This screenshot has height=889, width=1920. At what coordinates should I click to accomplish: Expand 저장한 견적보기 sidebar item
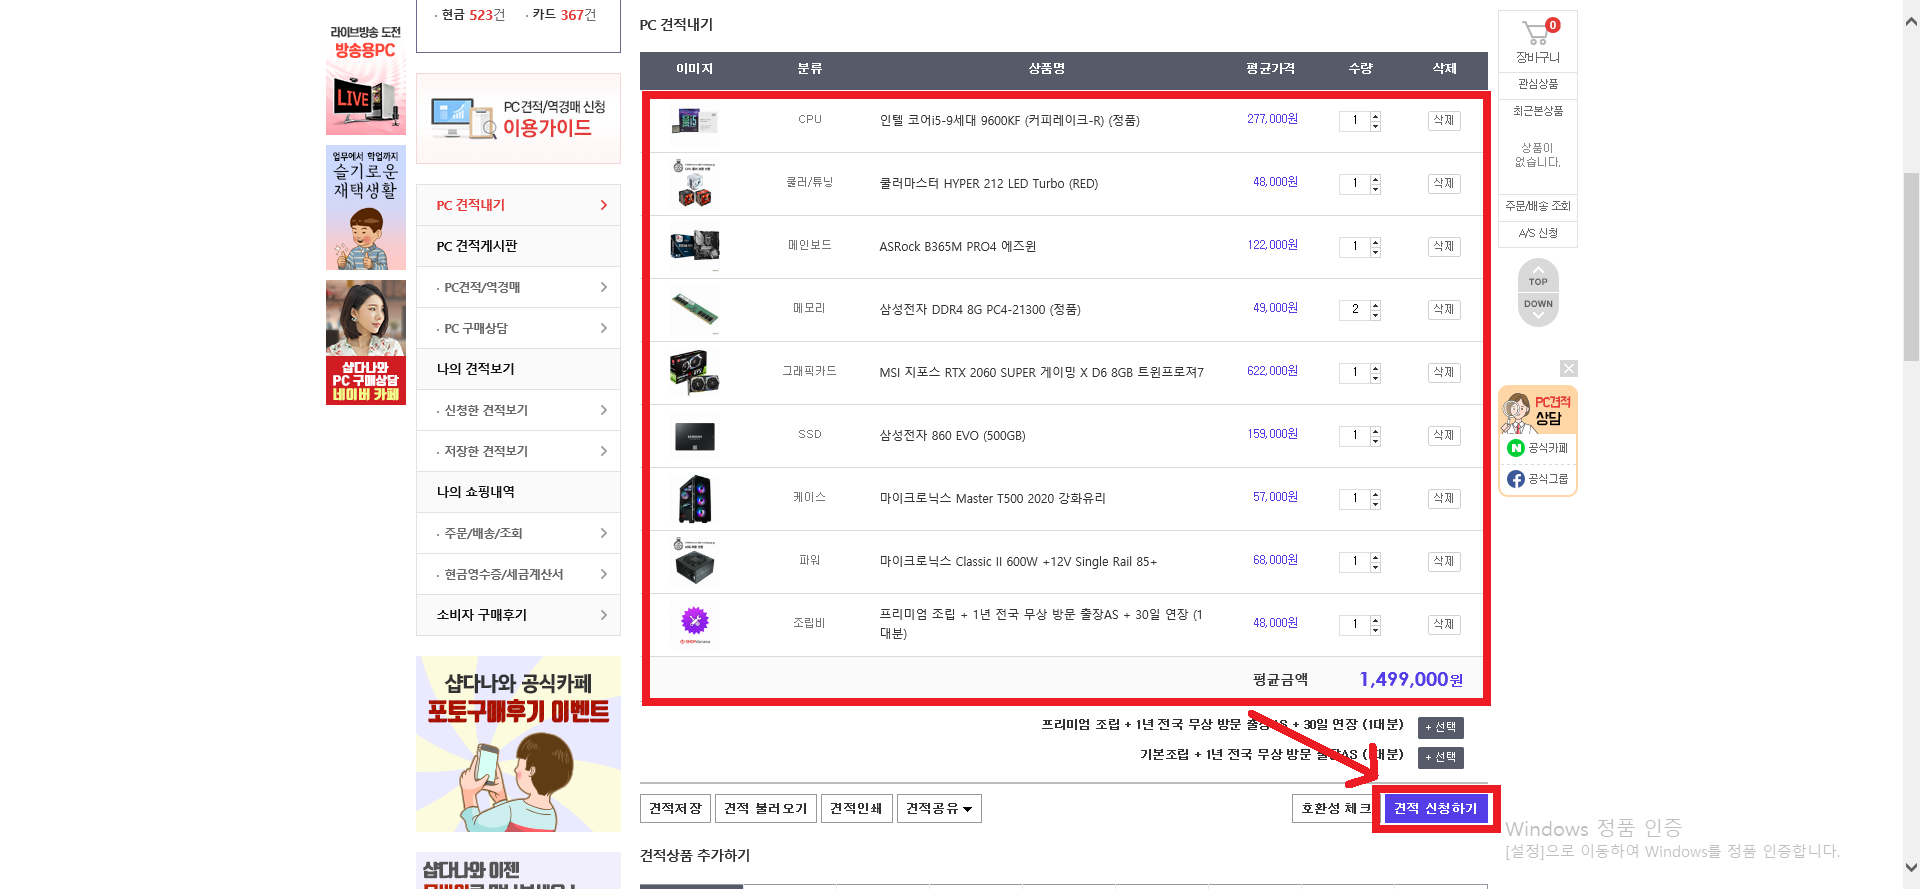[x=518, y=451]
